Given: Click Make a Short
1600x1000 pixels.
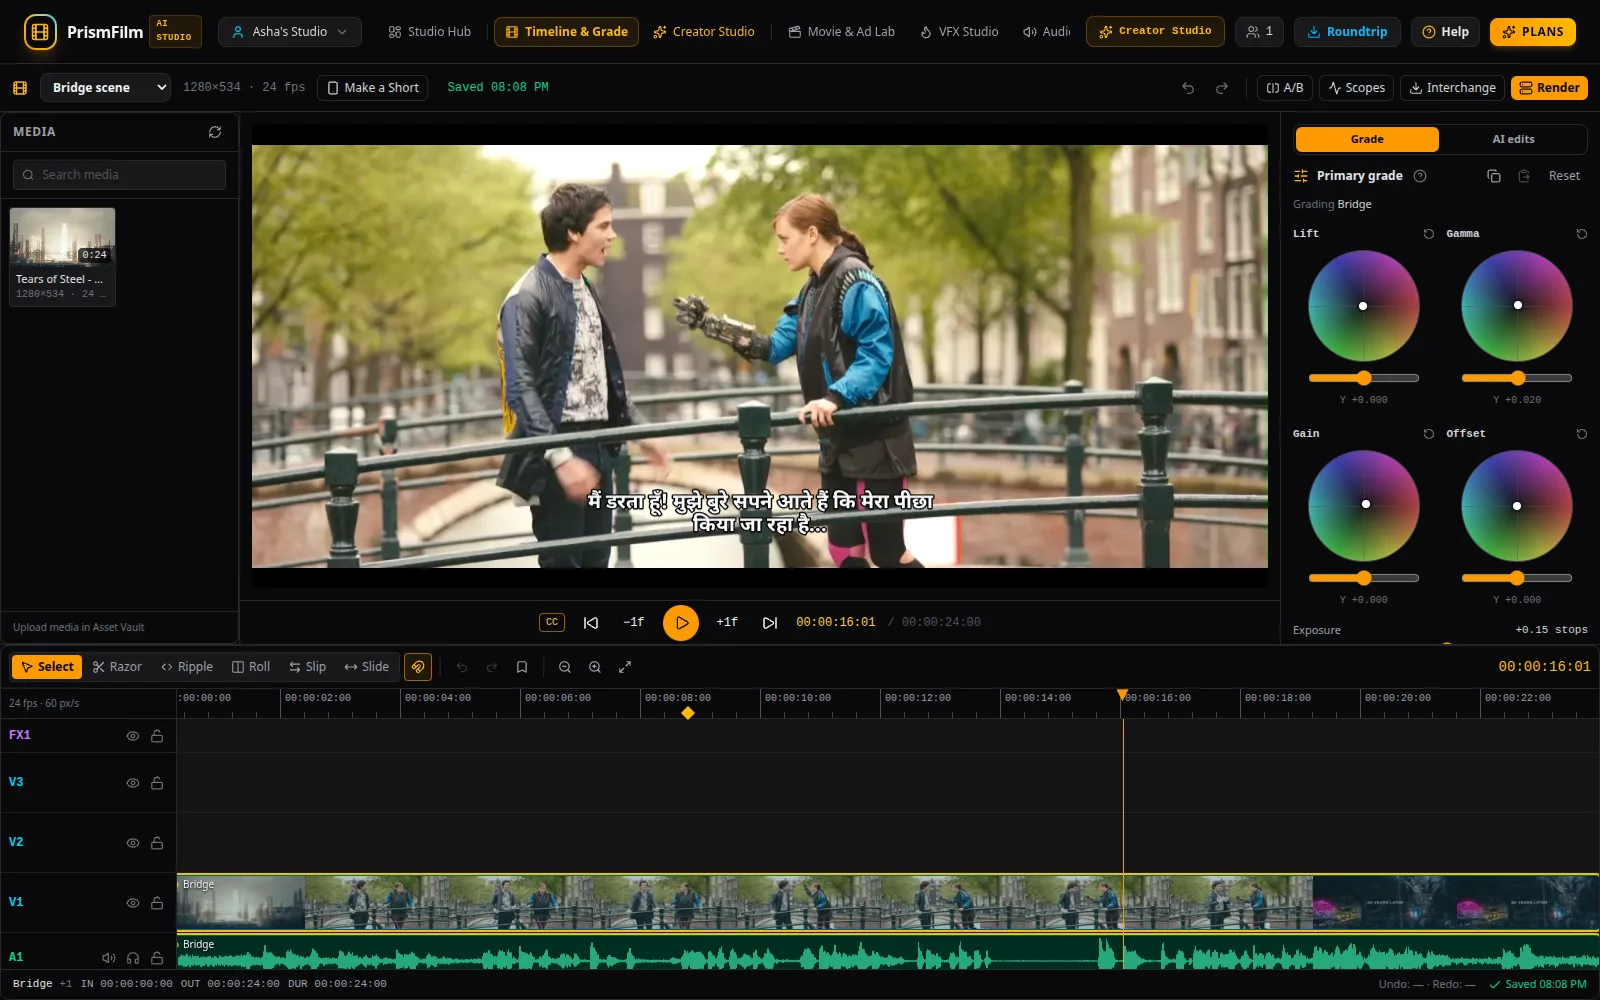Looking at the screenshot, I should [373, 88].
